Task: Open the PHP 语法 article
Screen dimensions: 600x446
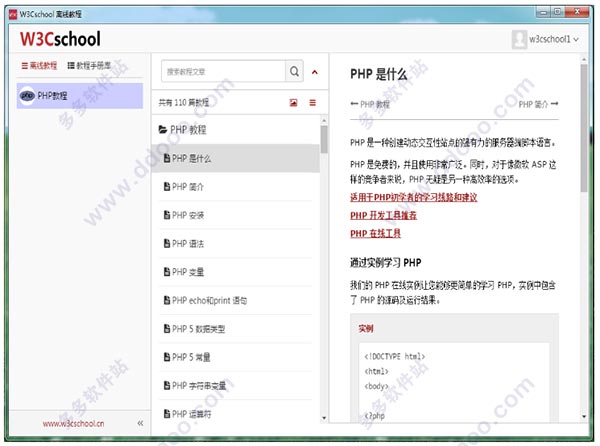Action: coord(236,243)
